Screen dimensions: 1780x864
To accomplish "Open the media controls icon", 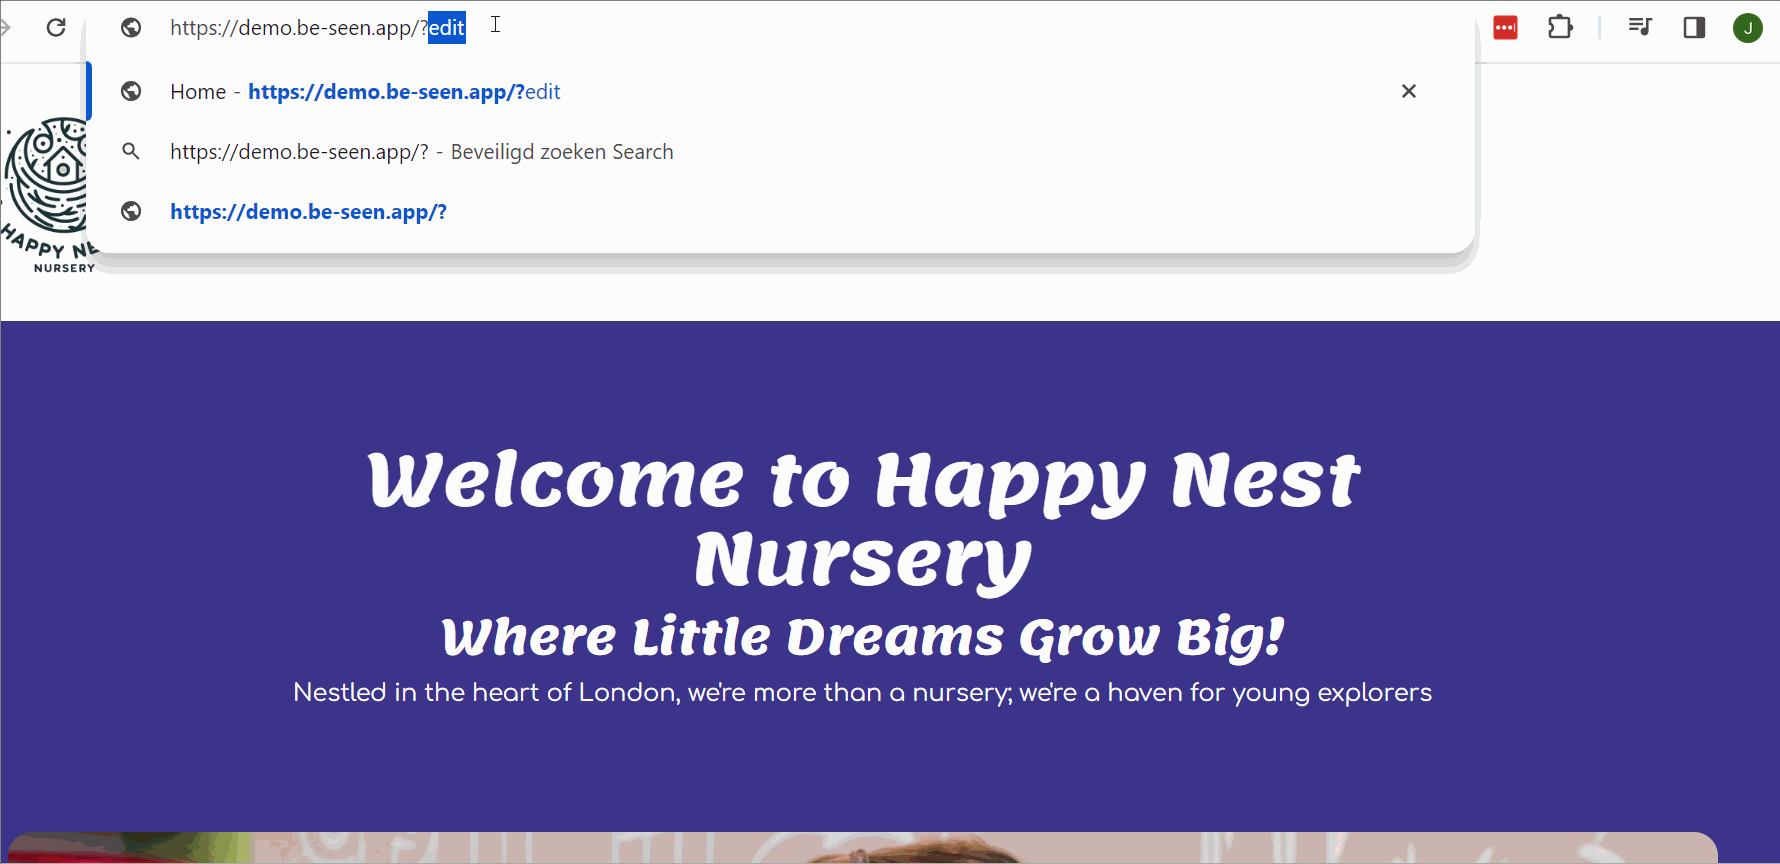I will point(1640,27).
